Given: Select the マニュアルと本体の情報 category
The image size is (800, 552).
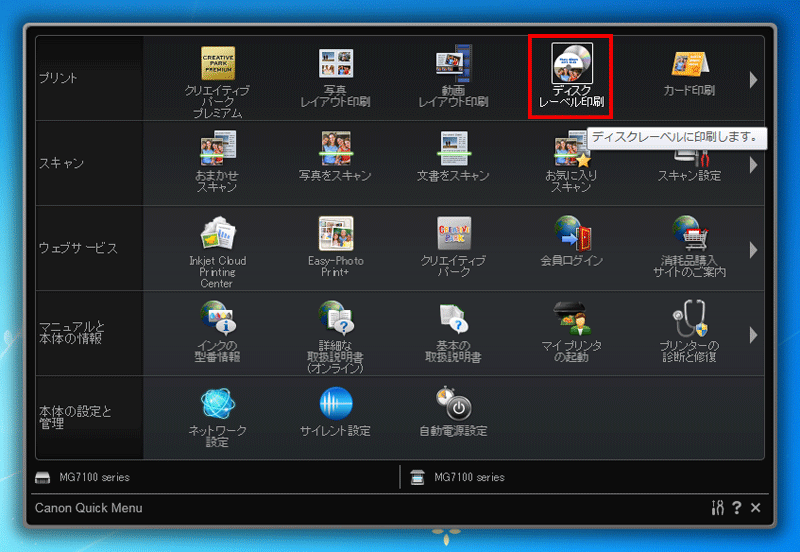Looking at the screenshot, I should [89, 333].
